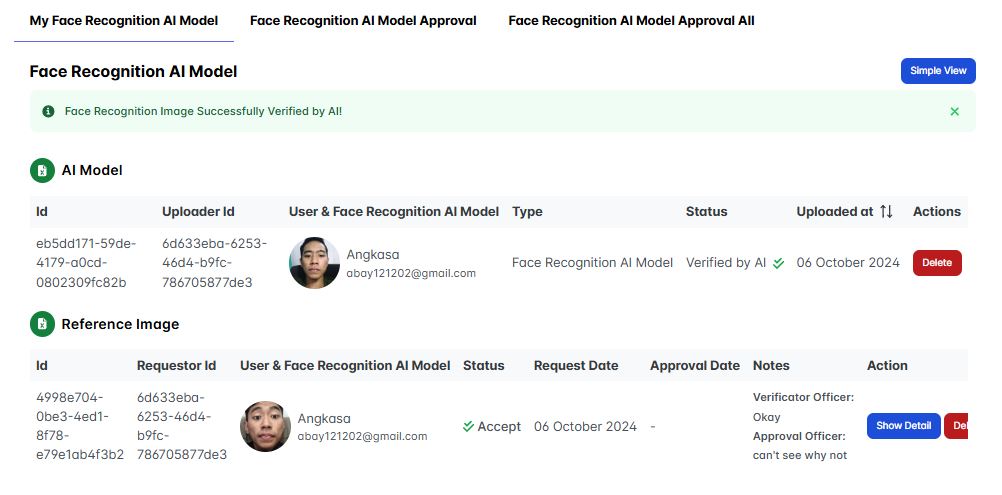This screenshot has height=495, width=1002.
Task: Click the Accept status check icon
Action: click(468, 426)
